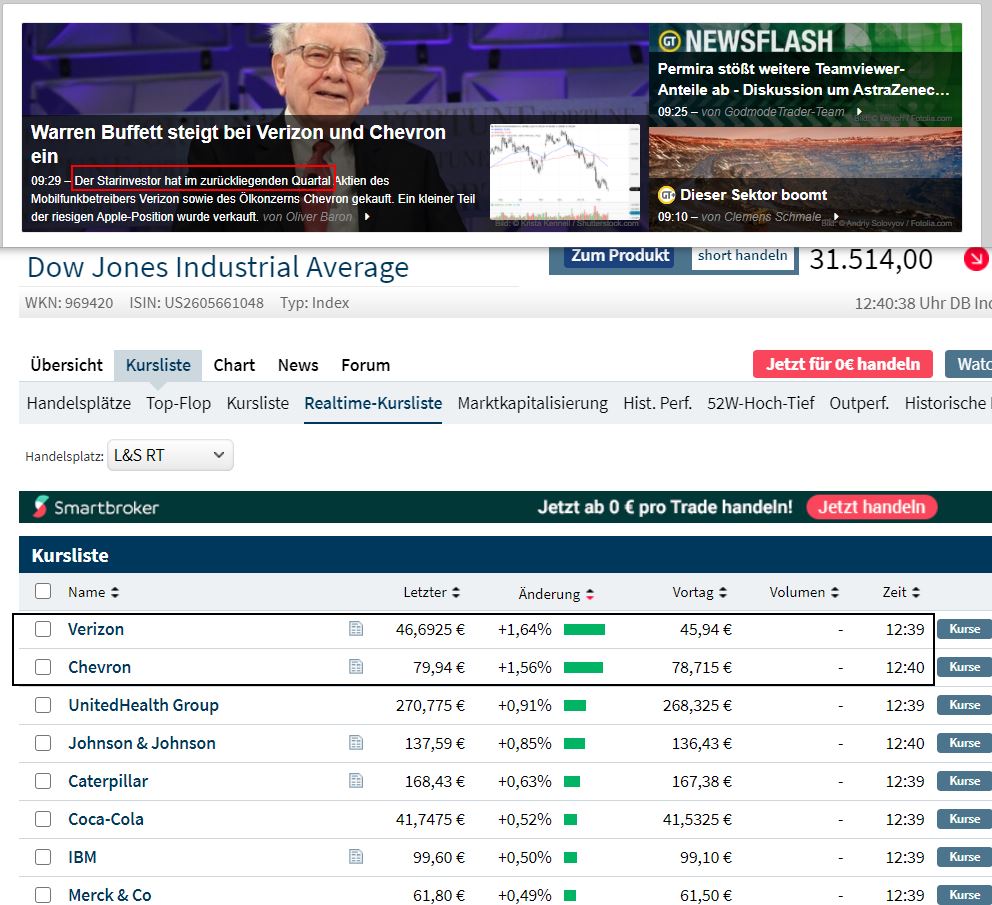Click 'Jetzt handeln' in Smartbroker banner
Viewport: 992px width, 905px height.
(x=872, y=507)
